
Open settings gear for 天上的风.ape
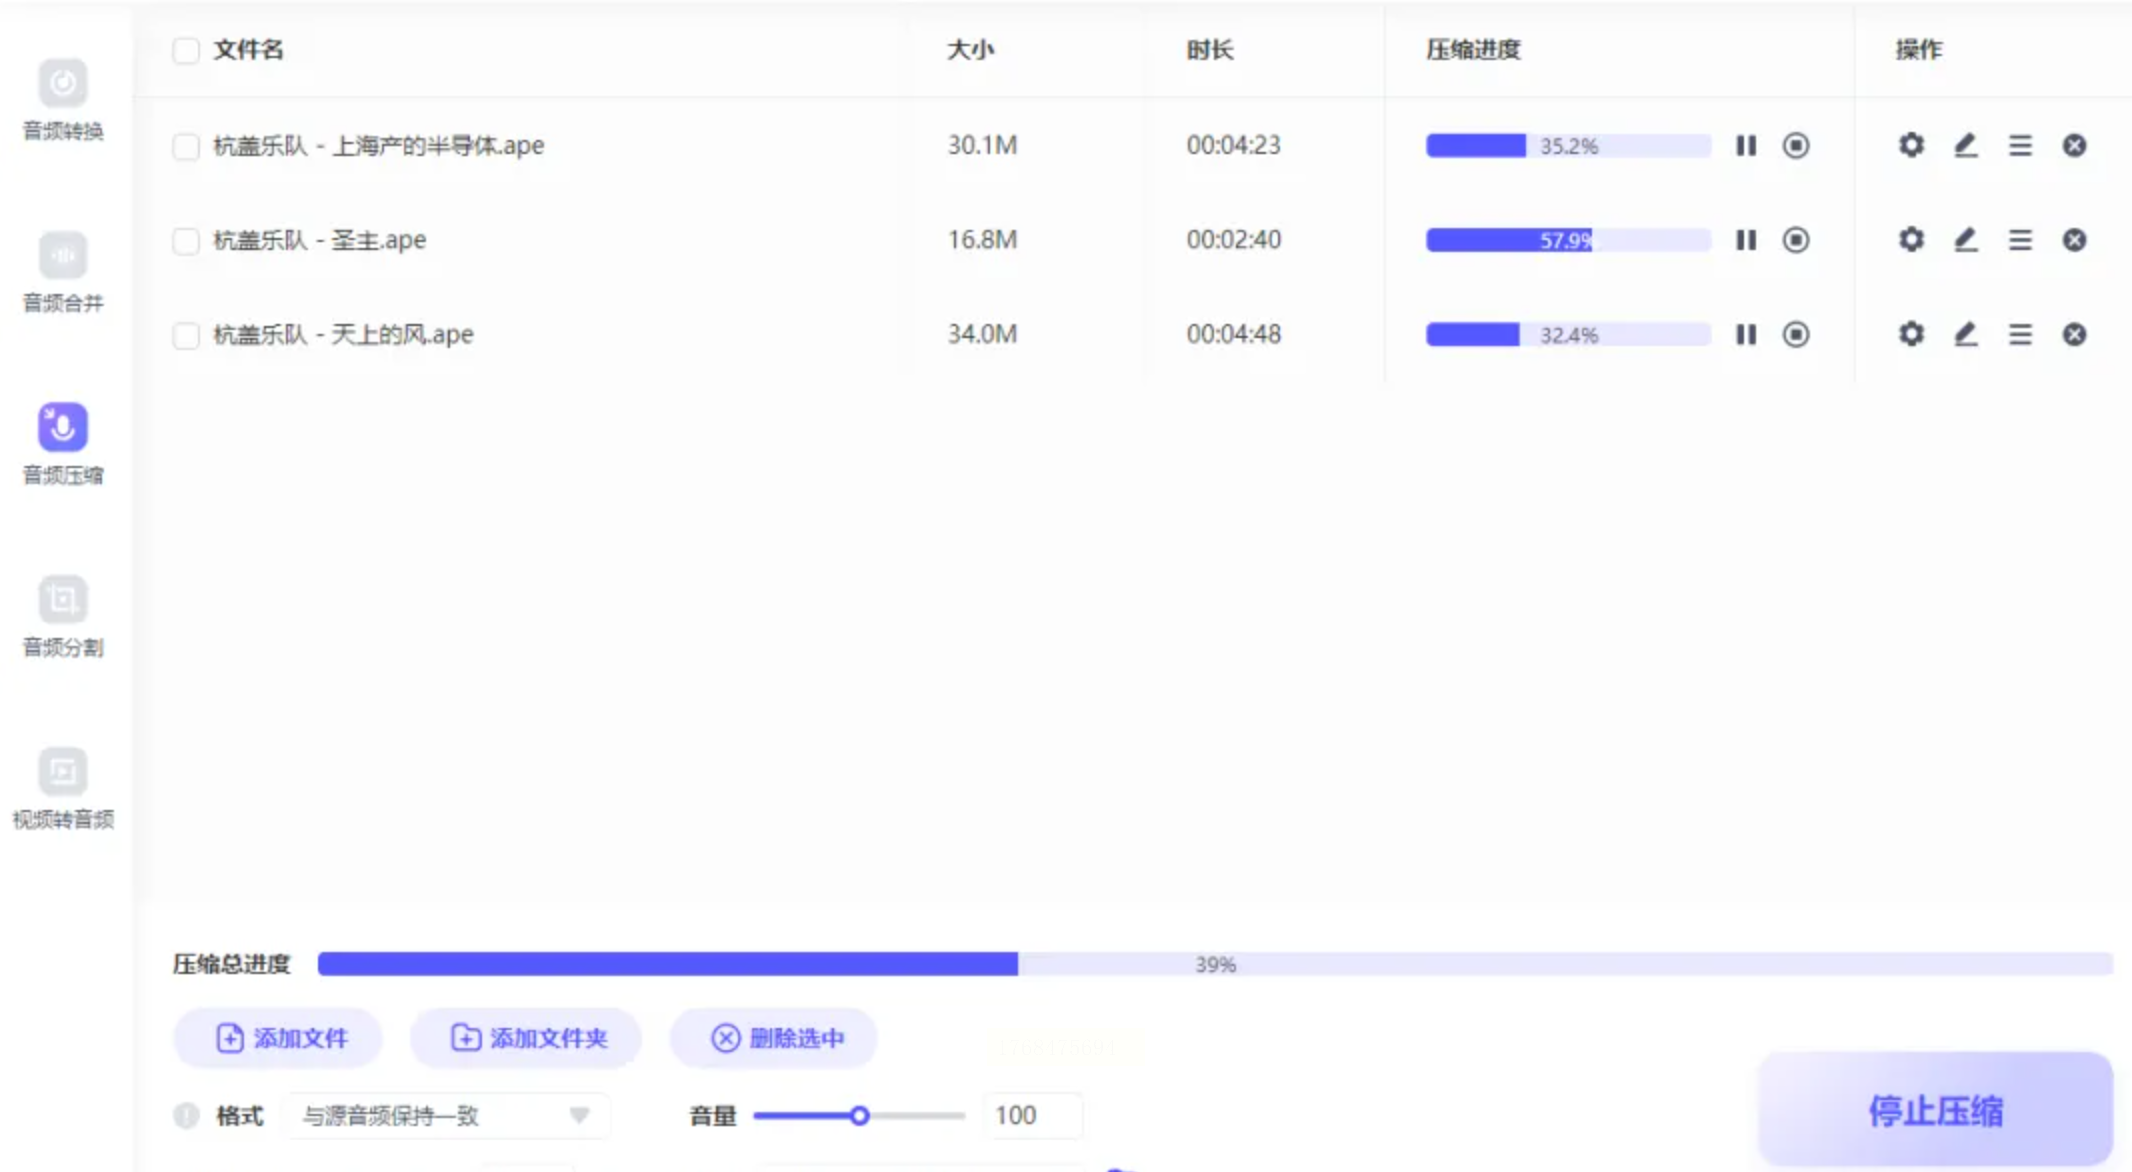(1910, 334)
